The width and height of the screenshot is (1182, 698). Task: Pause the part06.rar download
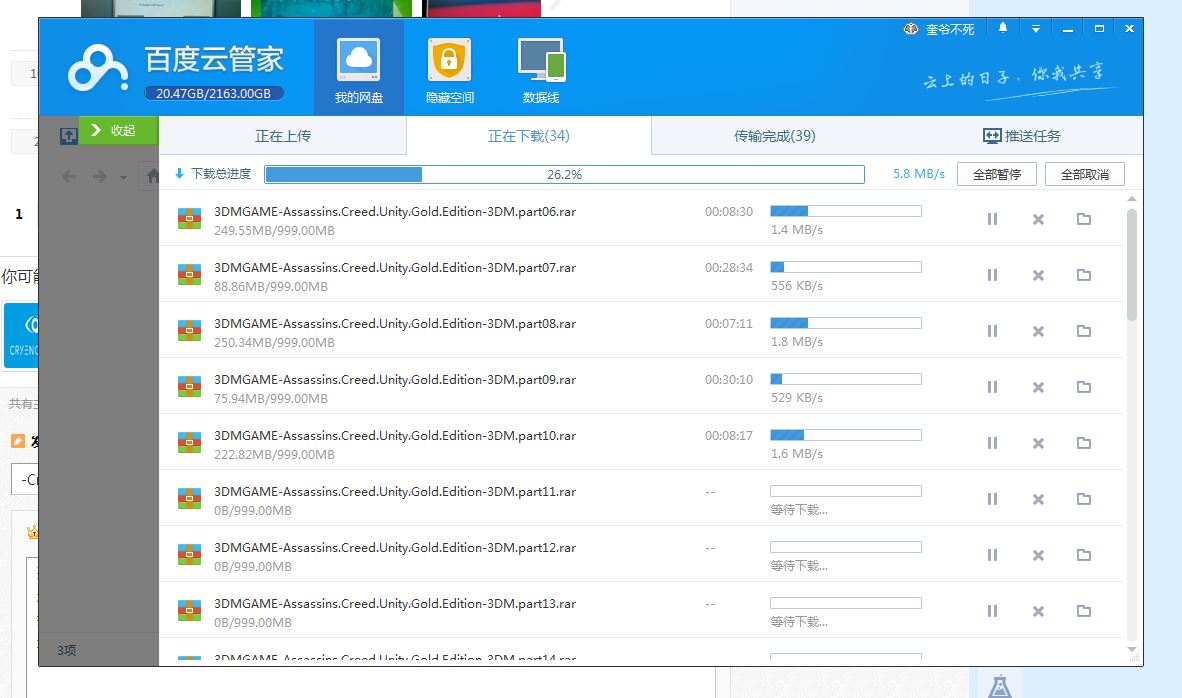click(992, 219)
